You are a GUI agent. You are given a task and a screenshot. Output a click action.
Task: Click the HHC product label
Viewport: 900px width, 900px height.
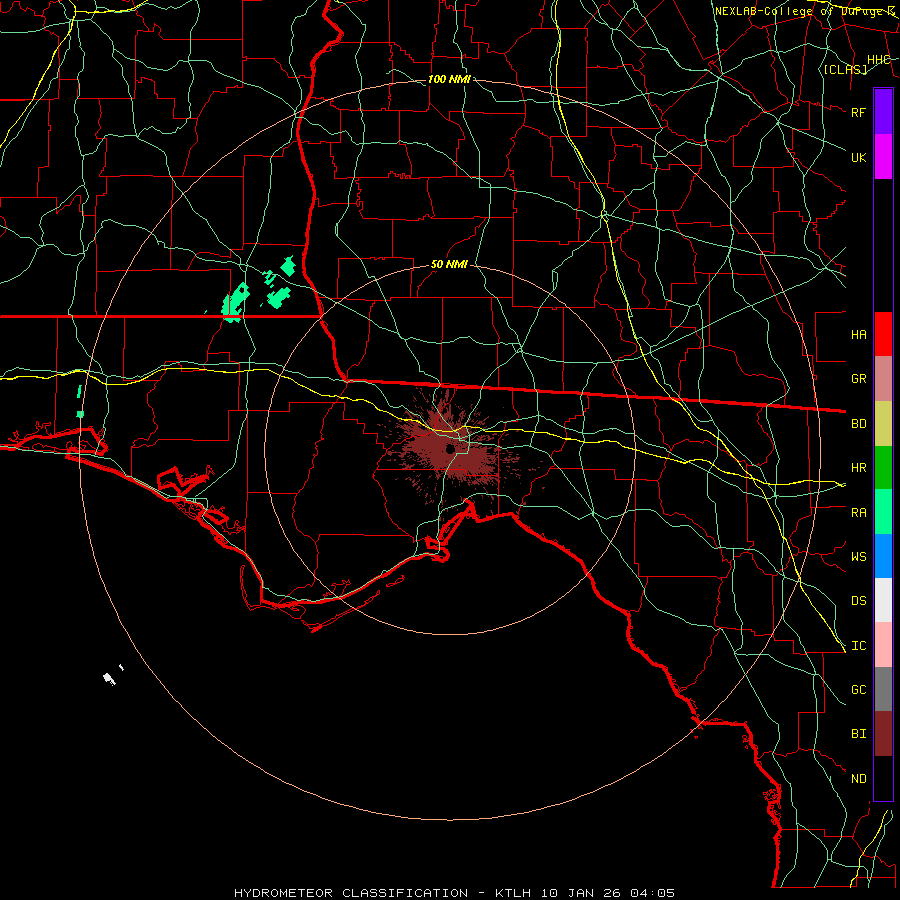[878, 60]
